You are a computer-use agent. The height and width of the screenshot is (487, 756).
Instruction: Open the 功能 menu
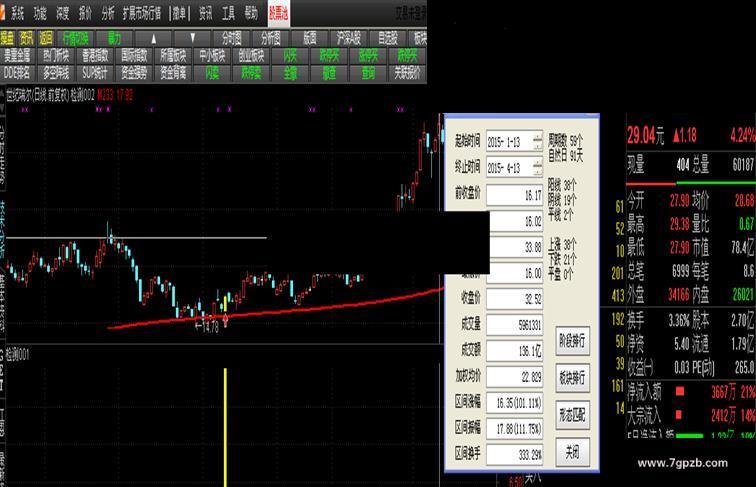[x=40, y=14]
